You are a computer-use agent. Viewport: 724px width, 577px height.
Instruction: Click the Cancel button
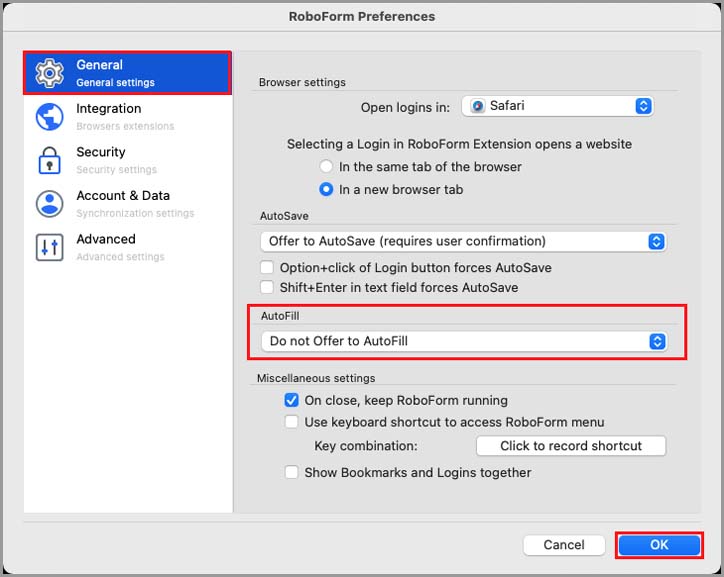564,545
